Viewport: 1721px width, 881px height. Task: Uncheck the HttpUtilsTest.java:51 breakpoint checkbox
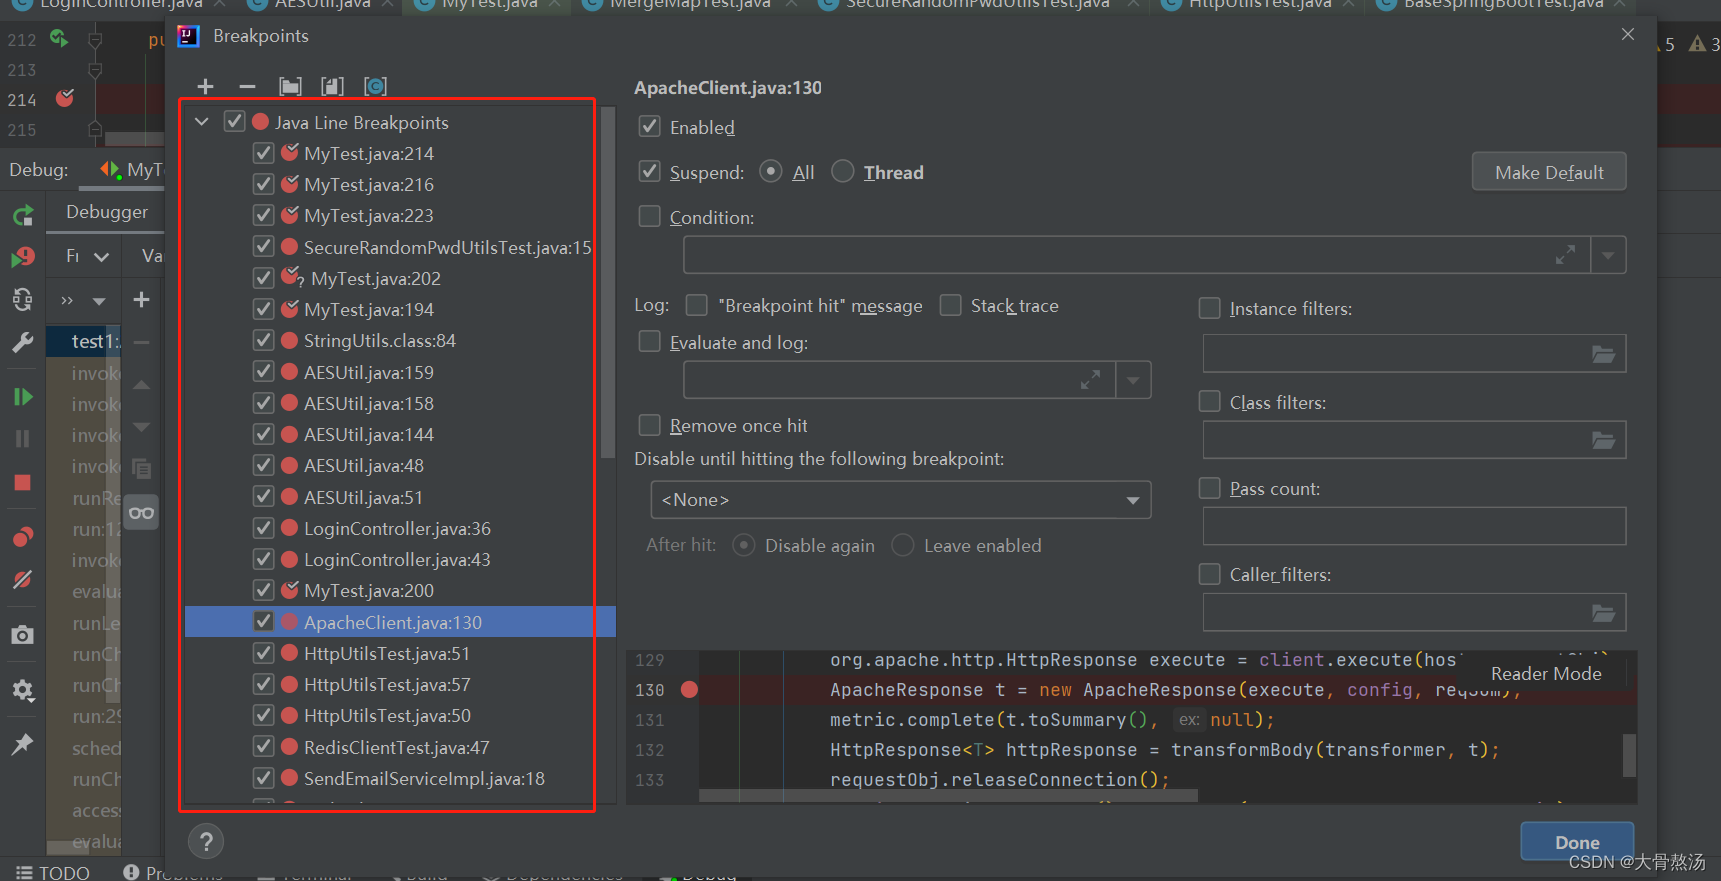[264, 653]
